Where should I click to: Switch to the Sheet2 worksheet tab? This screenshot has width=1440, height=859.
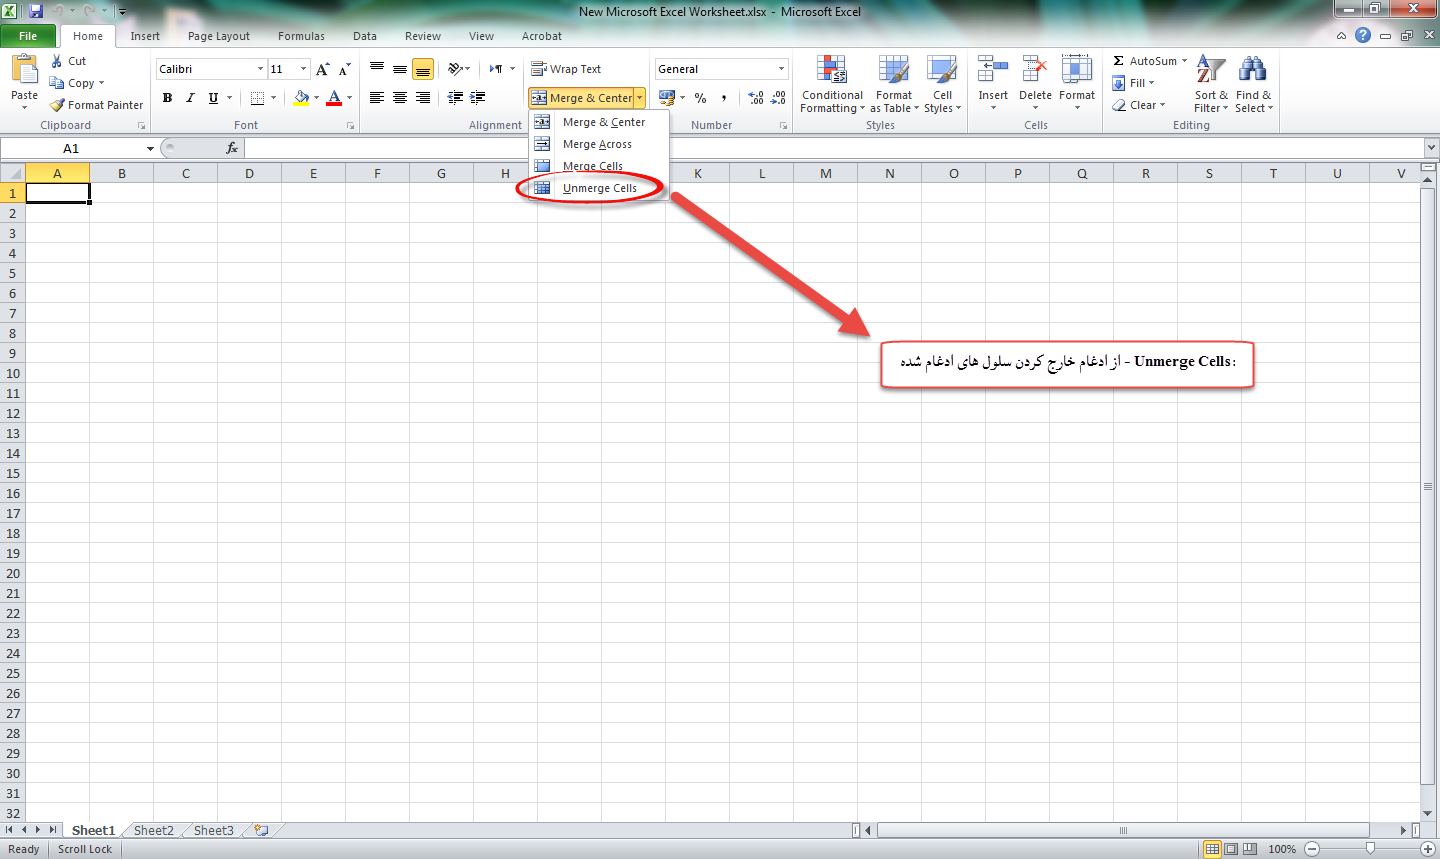153,830
